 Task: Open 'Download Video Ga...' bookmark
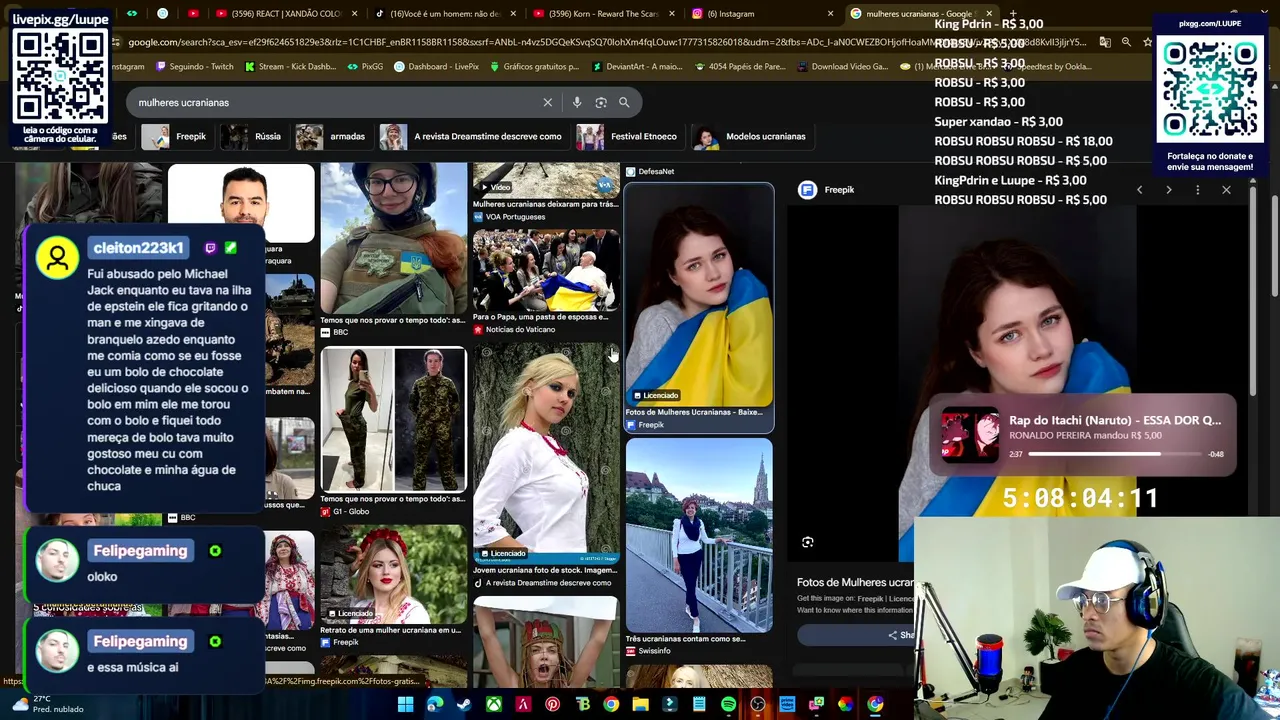click(841, 67)
